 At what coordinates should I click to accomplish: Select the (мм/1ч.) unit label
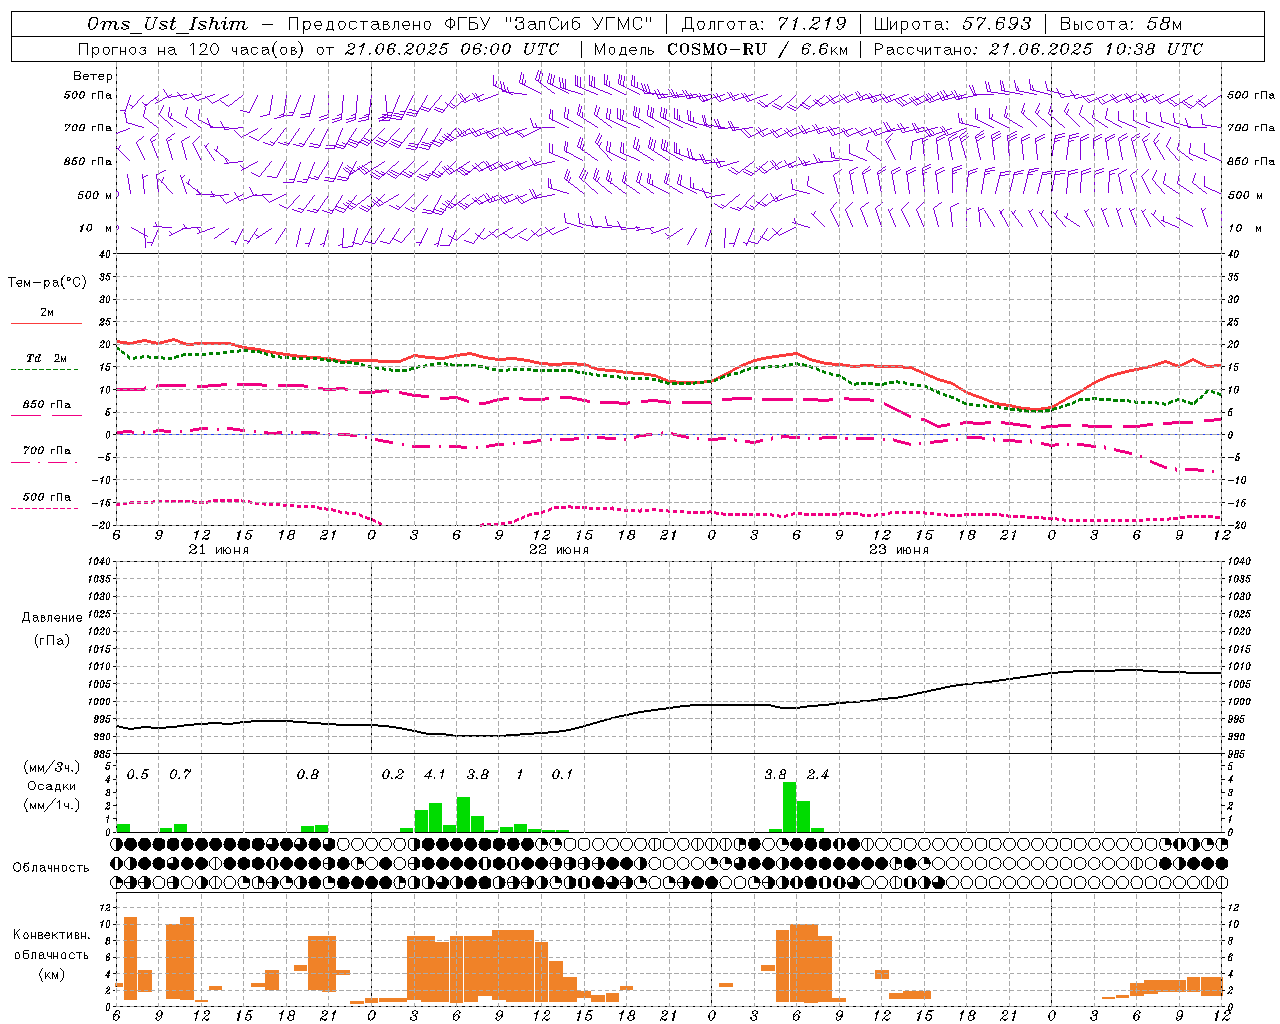[52, 804]
